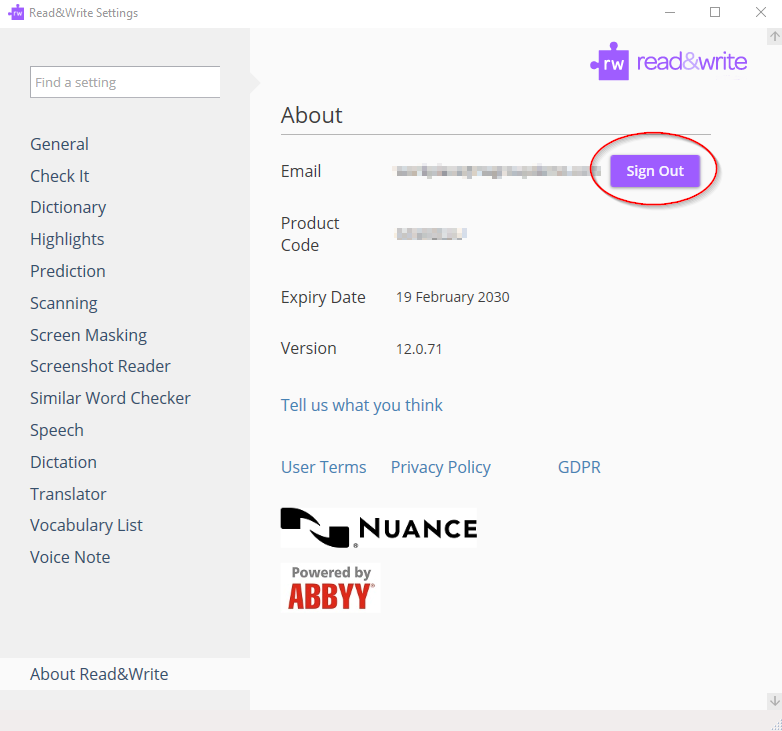Switch to the Scanning section

tap(64, 303)
